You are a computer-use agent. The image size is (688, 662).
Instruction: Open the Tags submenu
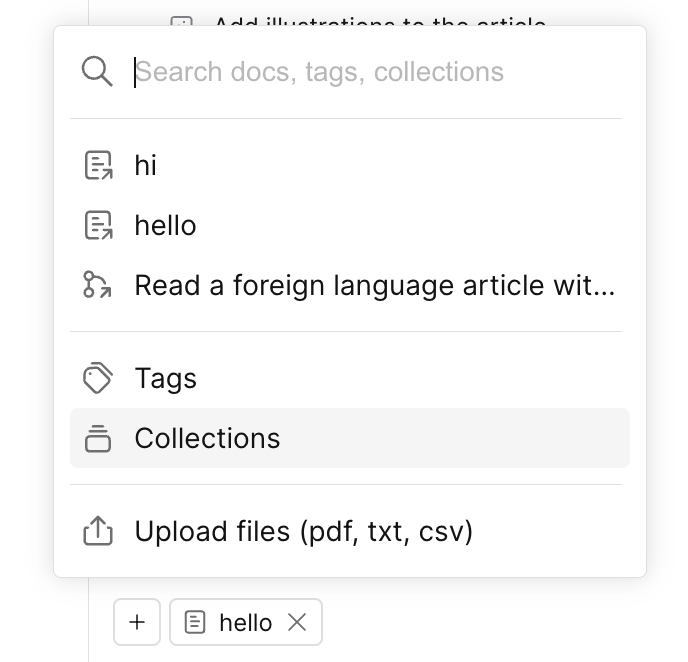coord(166,379)
